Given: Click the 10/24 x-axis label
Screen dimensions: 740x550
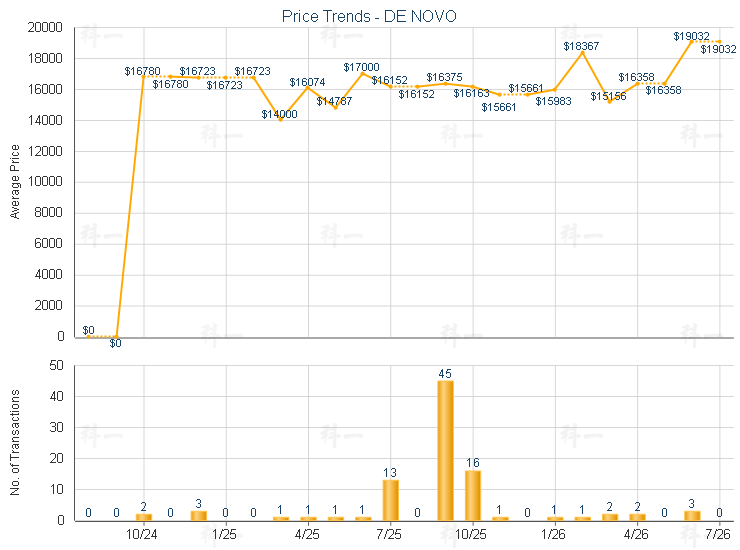Looking at the screenshot, I should 142,534.
